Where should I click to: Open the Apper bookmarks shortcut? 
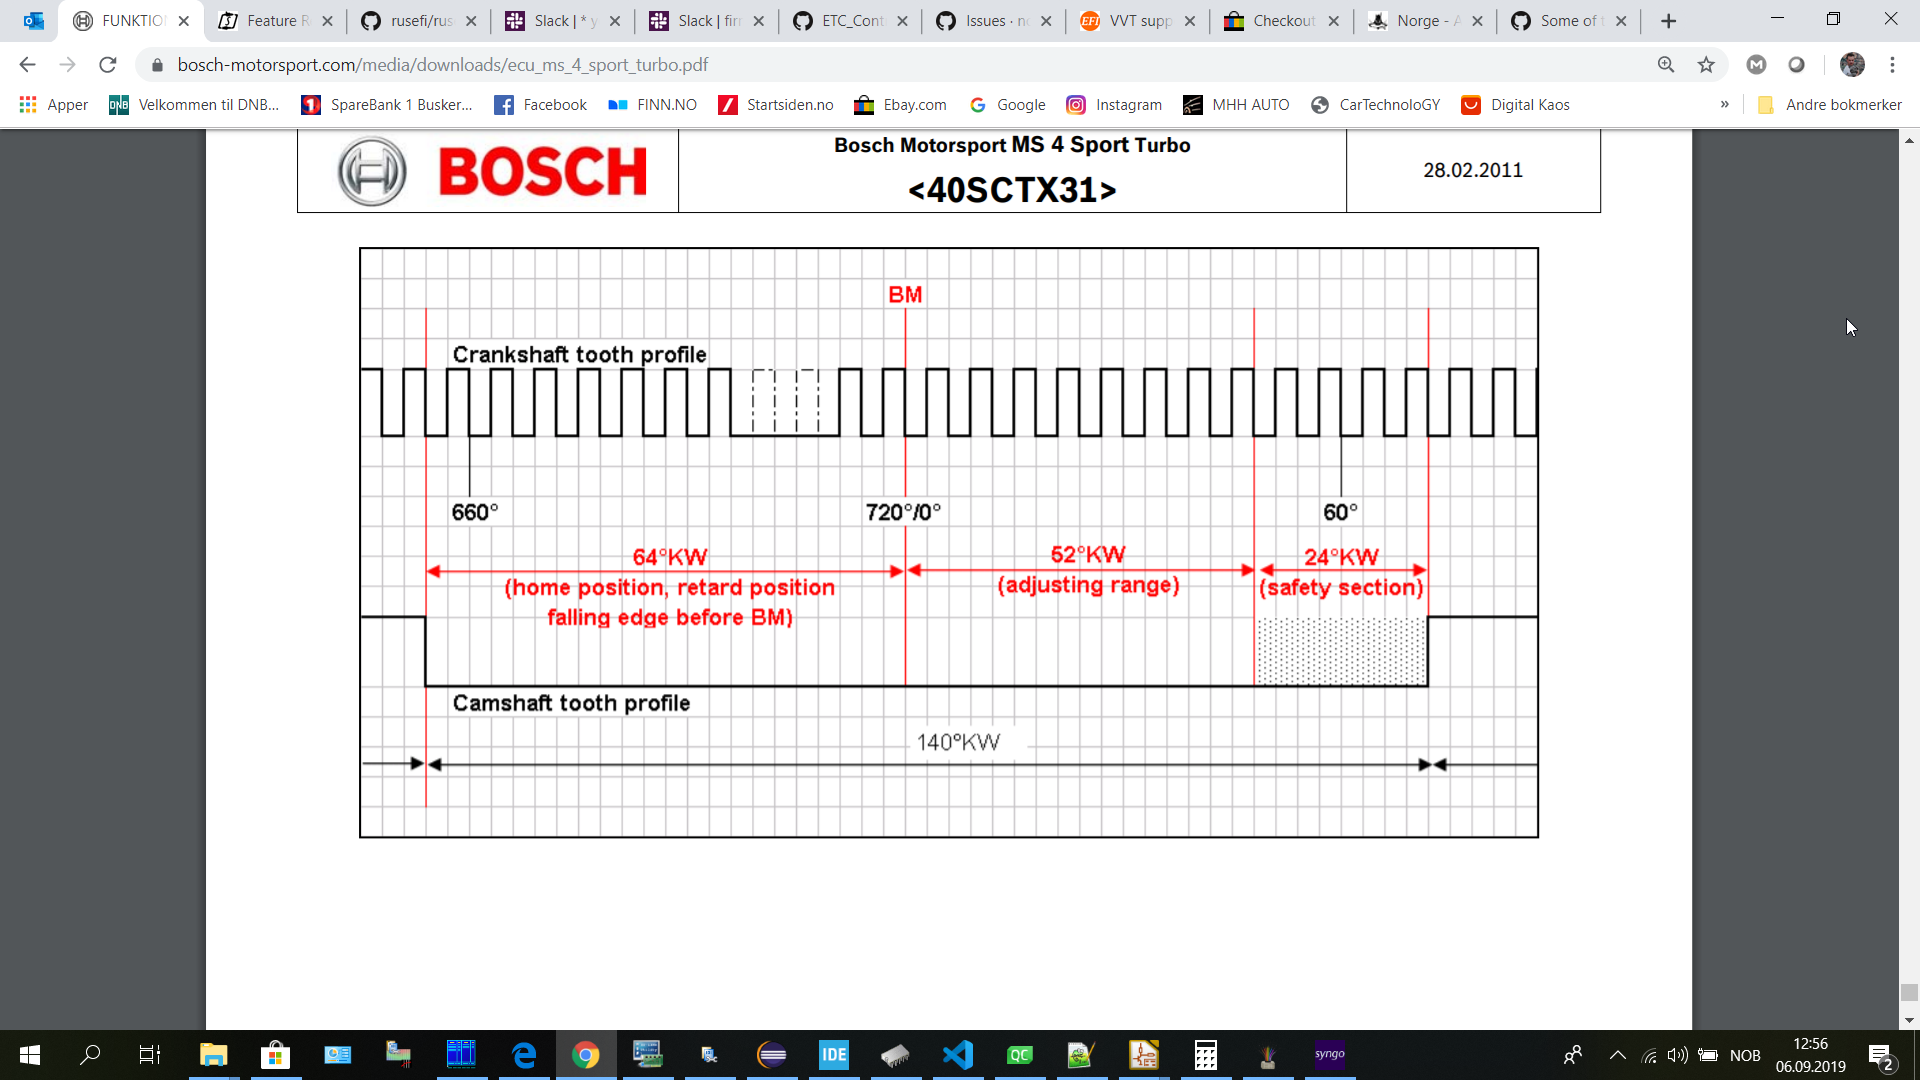point(54,105)
